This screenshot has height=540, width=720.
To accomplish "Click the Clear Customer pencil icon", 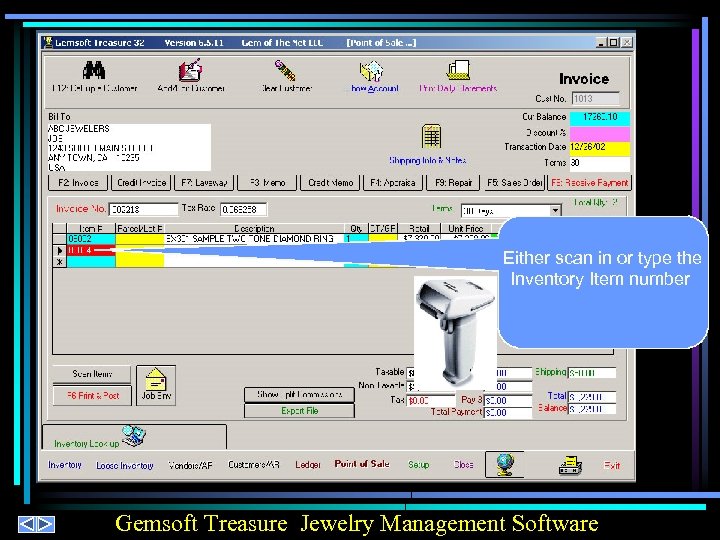I will [285, 70].
